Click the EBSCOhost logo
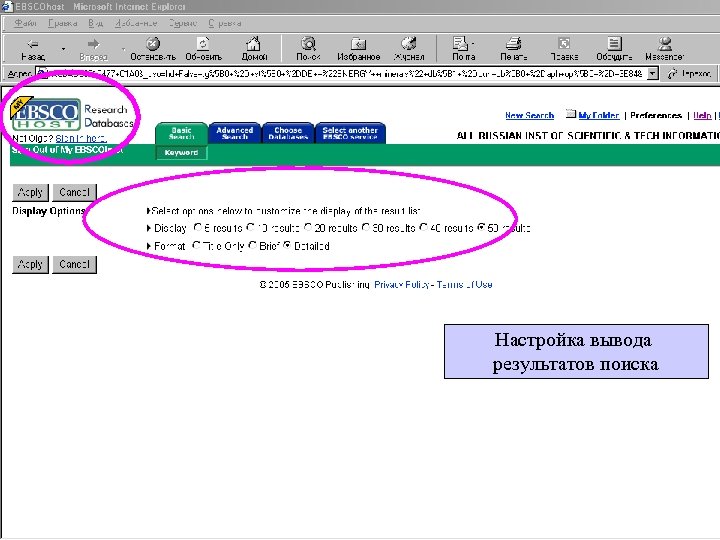 [x=46, y=114]
